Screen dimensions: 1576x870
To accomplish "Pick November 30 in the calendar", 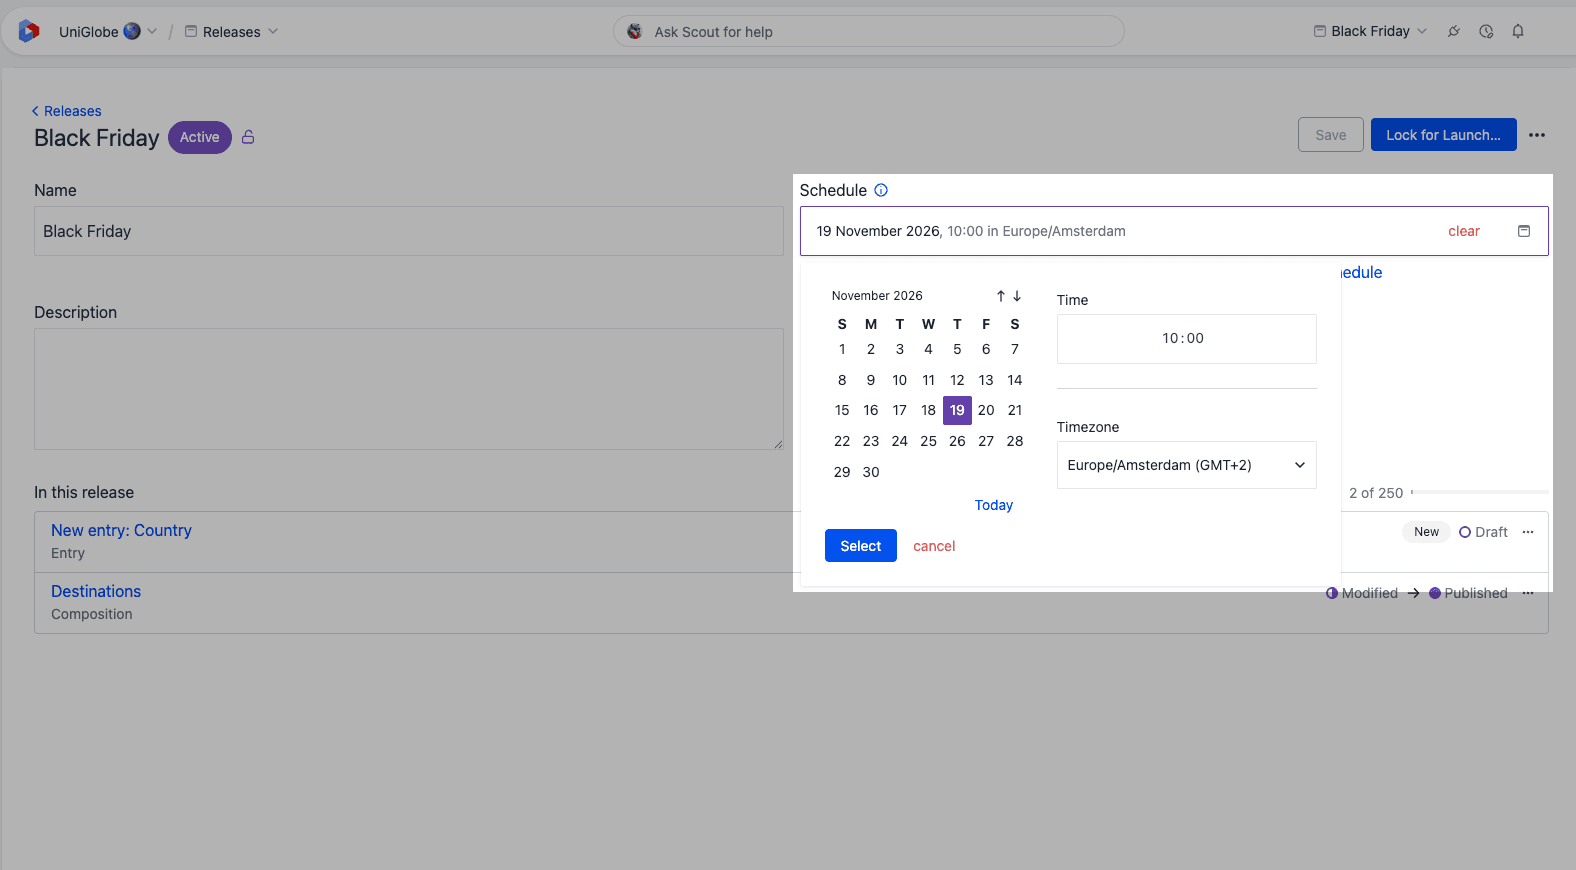I will (x=871, y=472).
